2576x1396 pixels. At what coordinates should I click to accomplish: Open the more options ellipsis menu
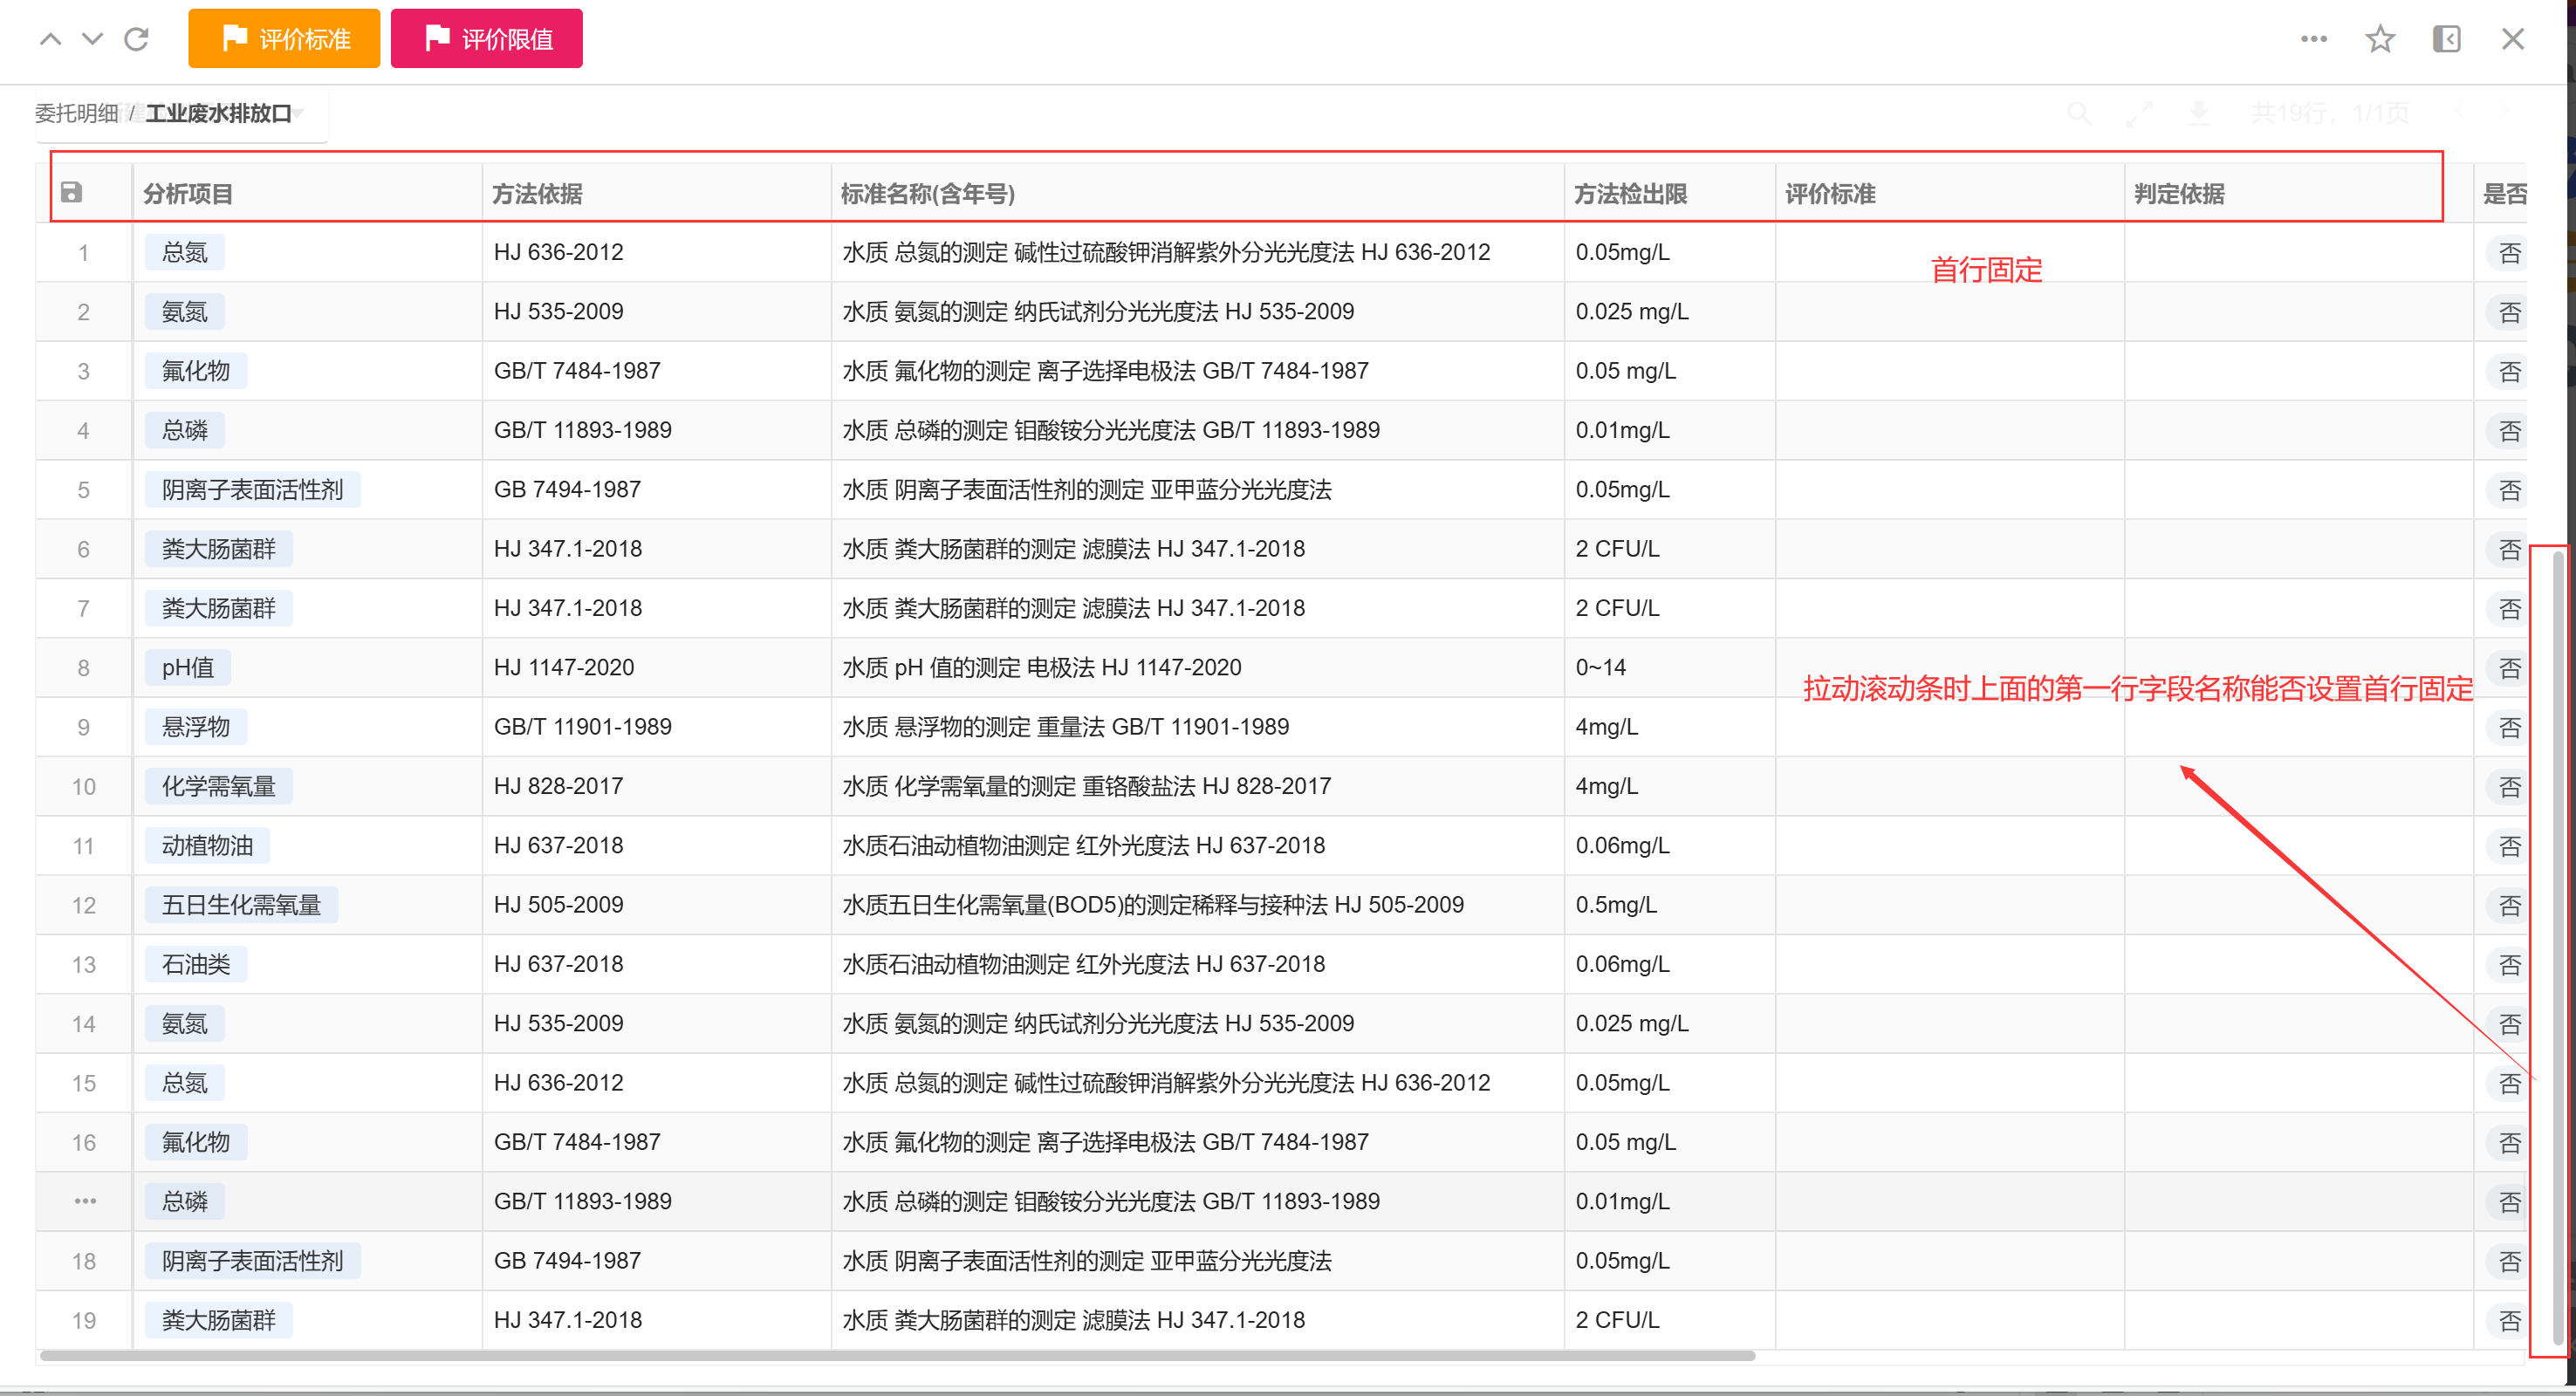[x=2313, y=39]
